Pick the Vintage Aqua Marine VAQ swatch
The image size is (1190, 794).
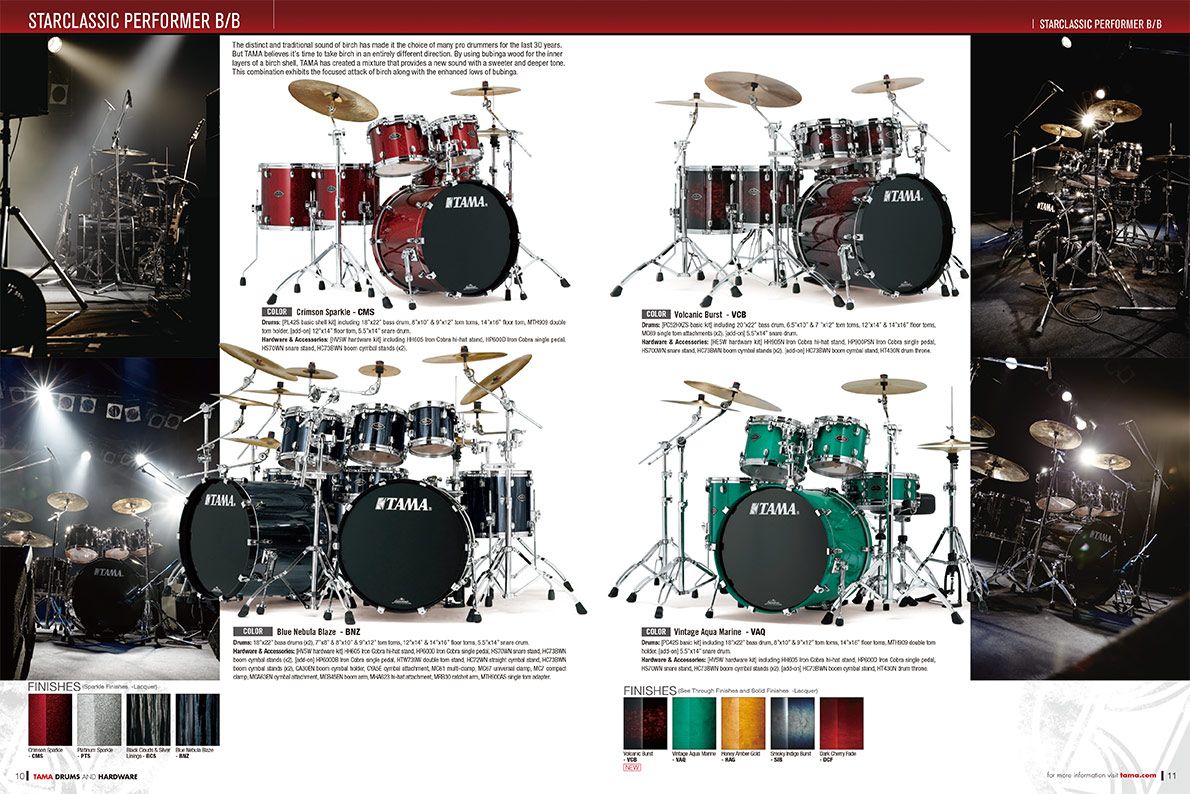click(x=694, y=723)
